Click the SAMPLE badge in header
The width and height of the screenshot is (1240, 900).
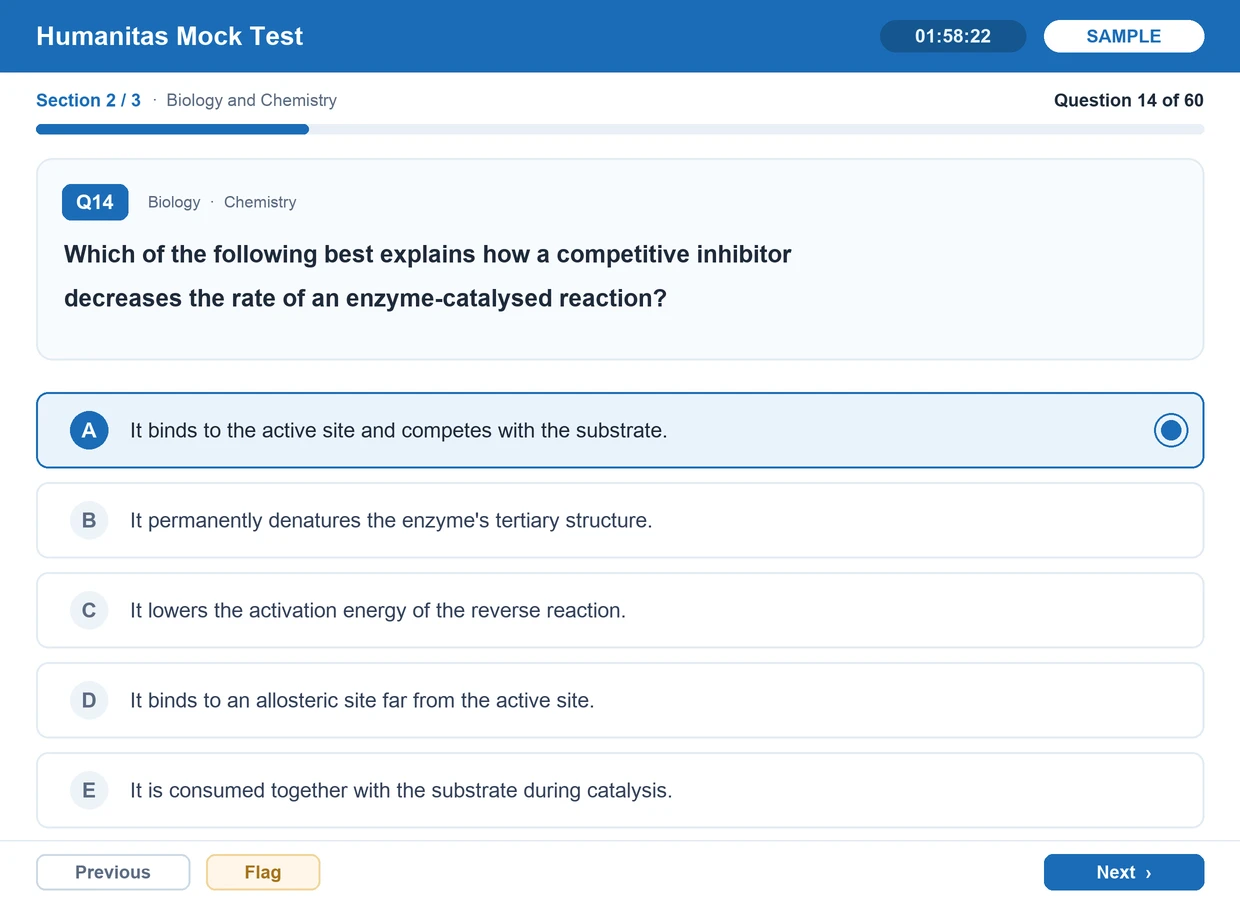click(1124, 36)
